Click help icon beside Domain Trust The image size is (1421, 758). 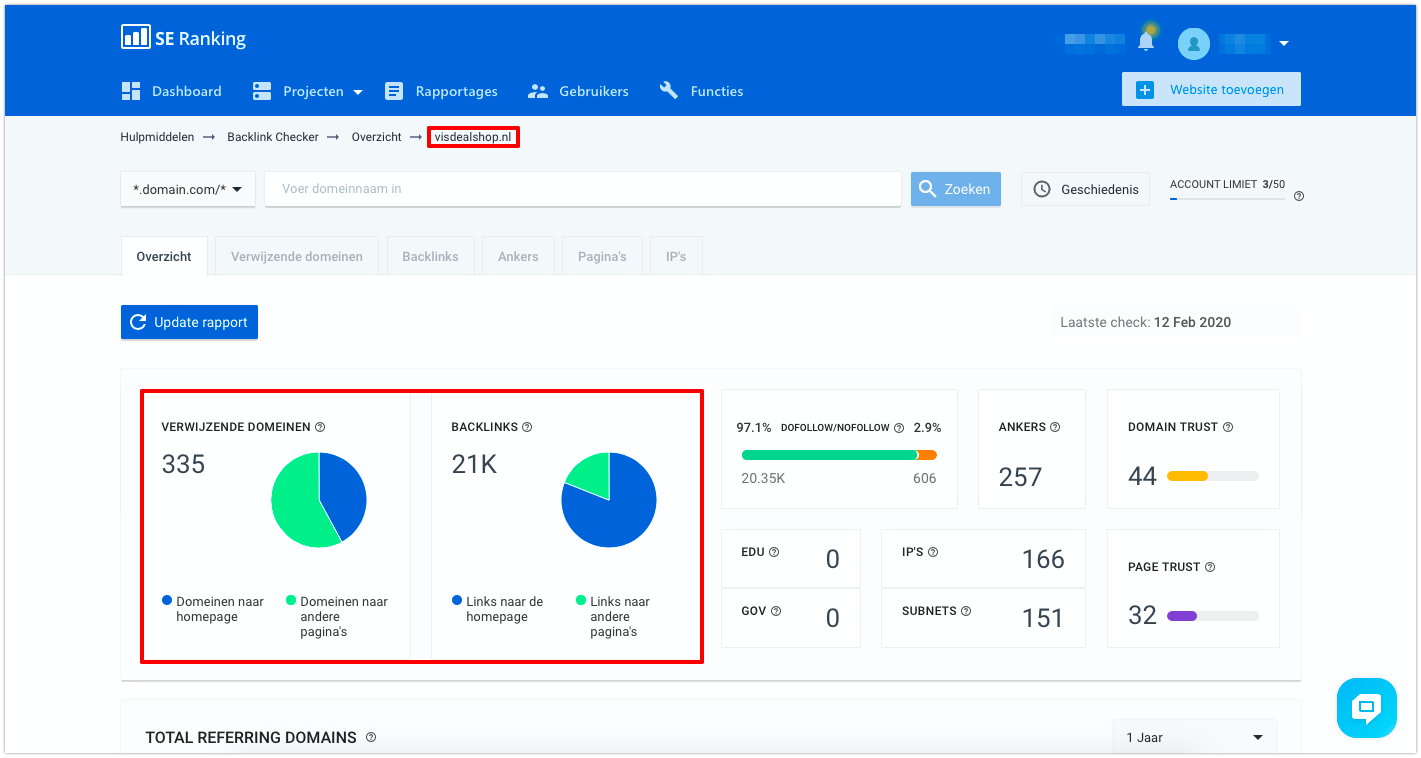tap(1228, 427)
